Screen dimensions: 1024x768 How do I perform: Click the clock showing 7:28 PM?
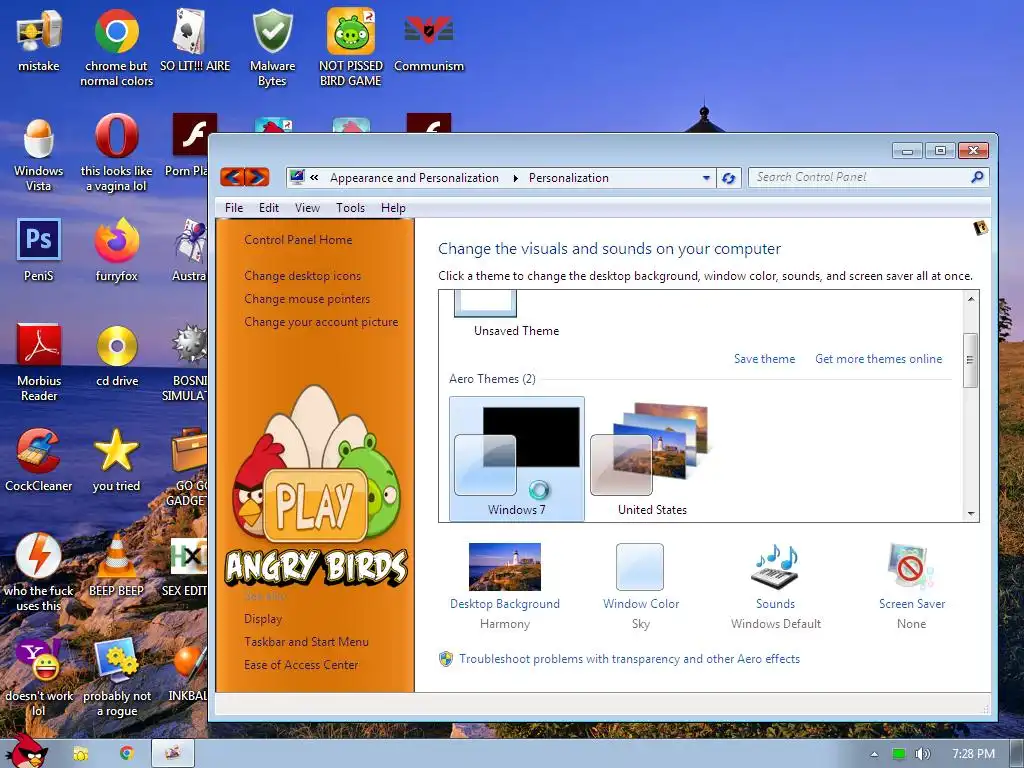coord(973,754)
